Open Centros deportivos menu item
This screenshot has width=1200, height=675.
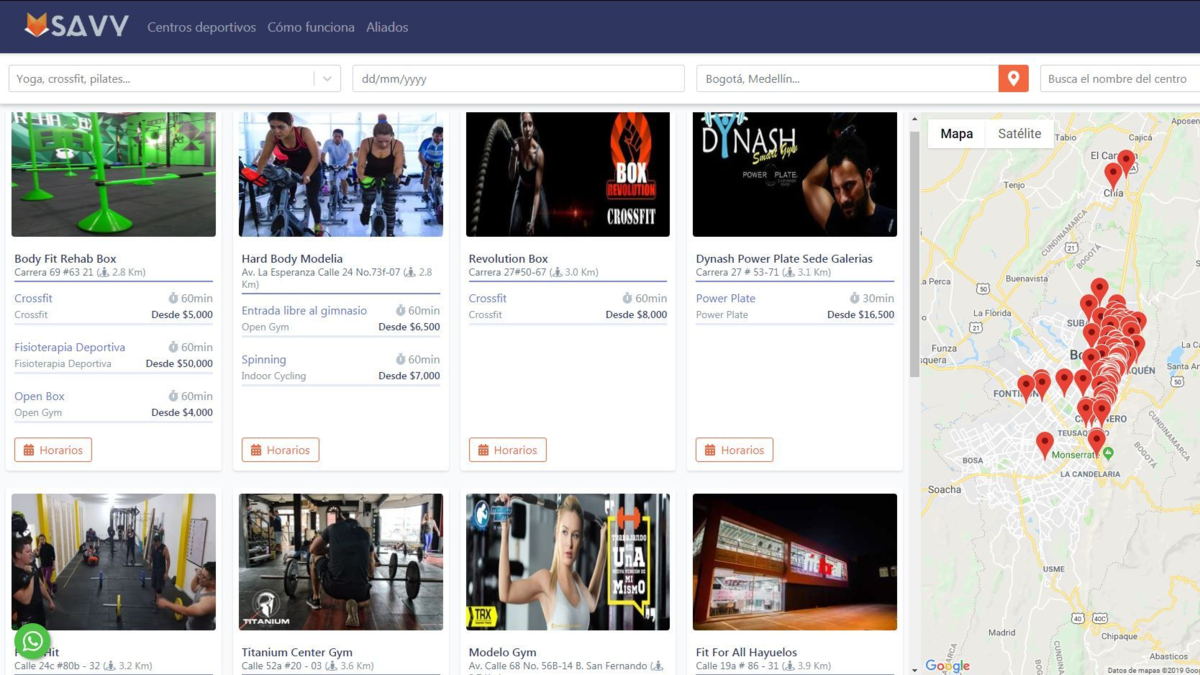pyautogui.click(x=201, y=27)
